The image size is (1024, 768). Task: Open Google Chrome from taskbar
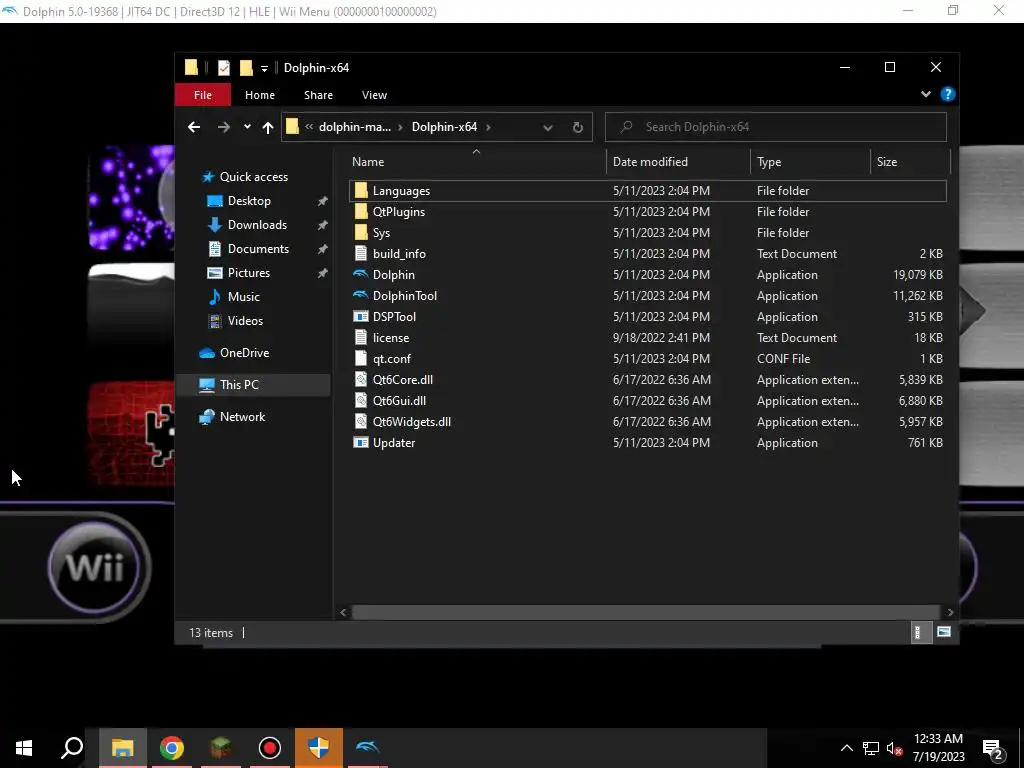[172, 748]
